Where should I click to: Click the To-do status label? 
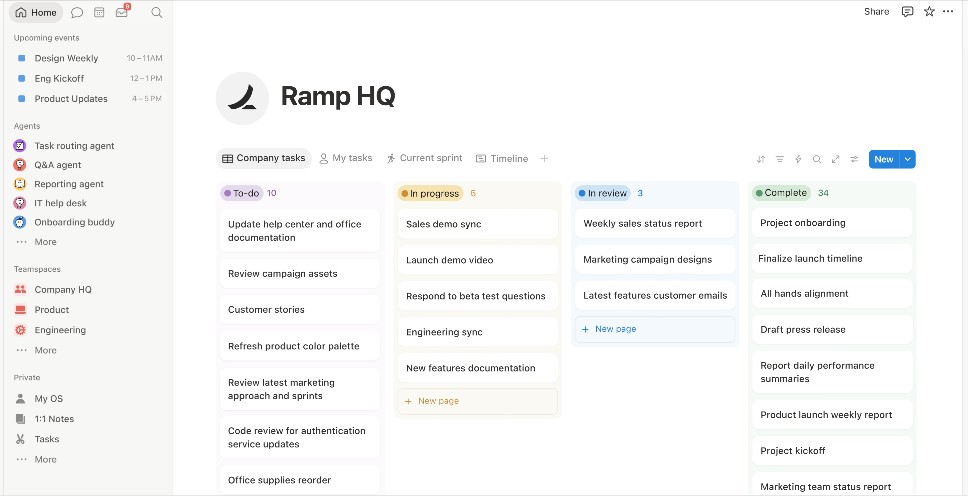pyautogui.click(x=242, y=193)
